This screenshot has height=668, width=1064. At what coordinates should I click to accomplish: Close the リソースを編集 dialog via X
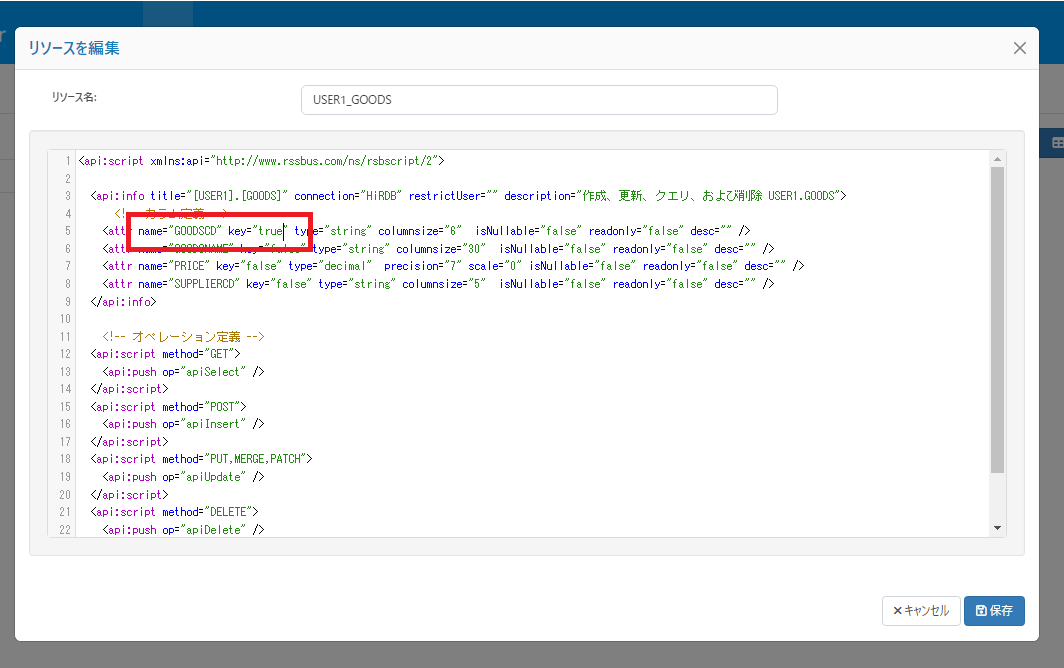click(1019, 47)
